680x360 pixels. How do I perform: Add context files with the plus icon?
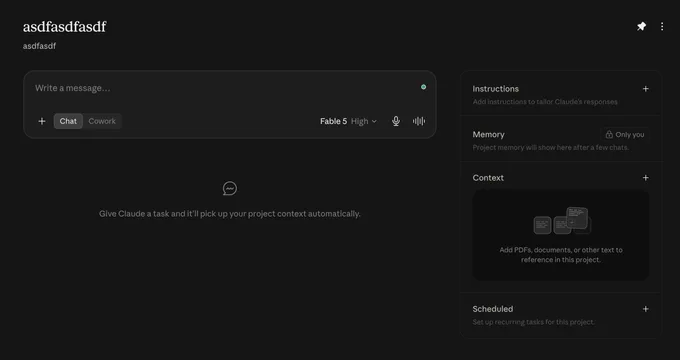[x=645, y=177]
